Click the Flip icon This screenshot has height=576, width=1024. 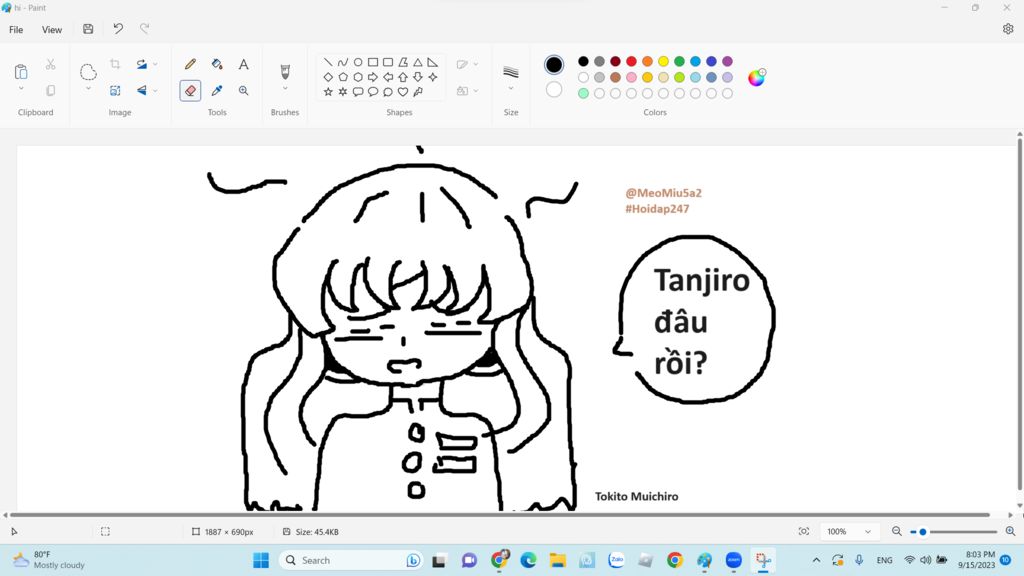pyautogui.click(x=142, y=91)
